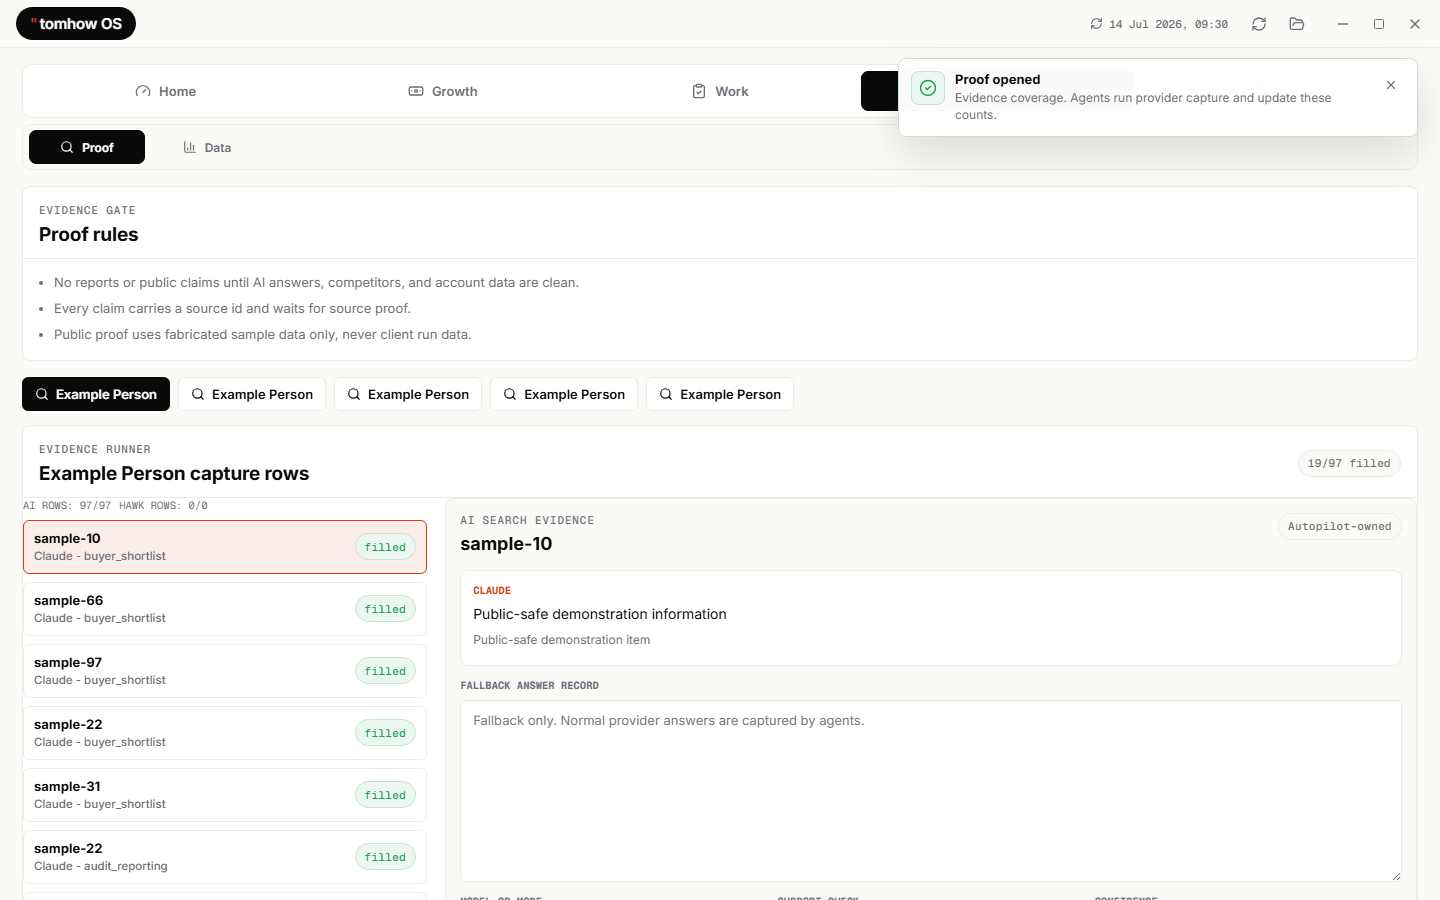Select the sample-97 capture row

pos(225,671)
